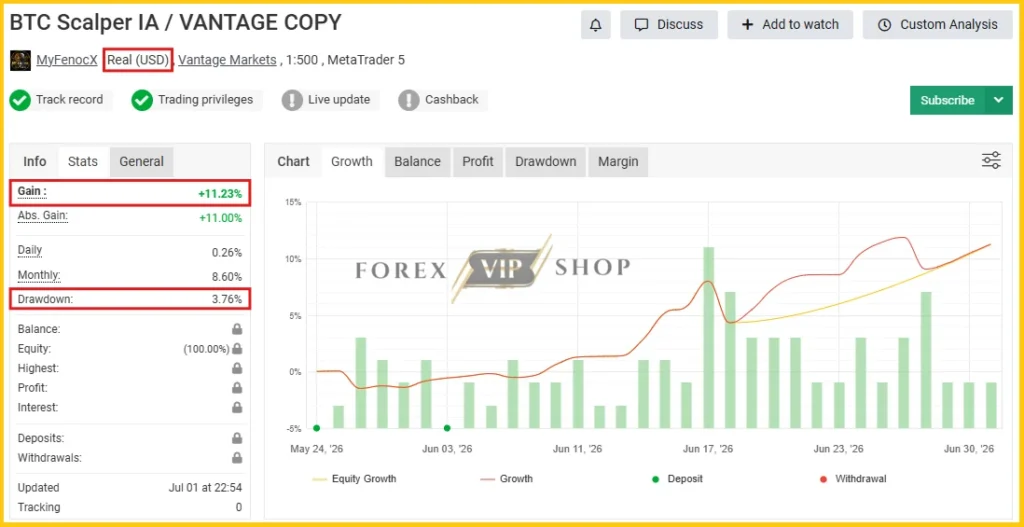This screenshot has height=527, width=1024.
Task: Select the Drawdown chart tab
Action: 545,161
